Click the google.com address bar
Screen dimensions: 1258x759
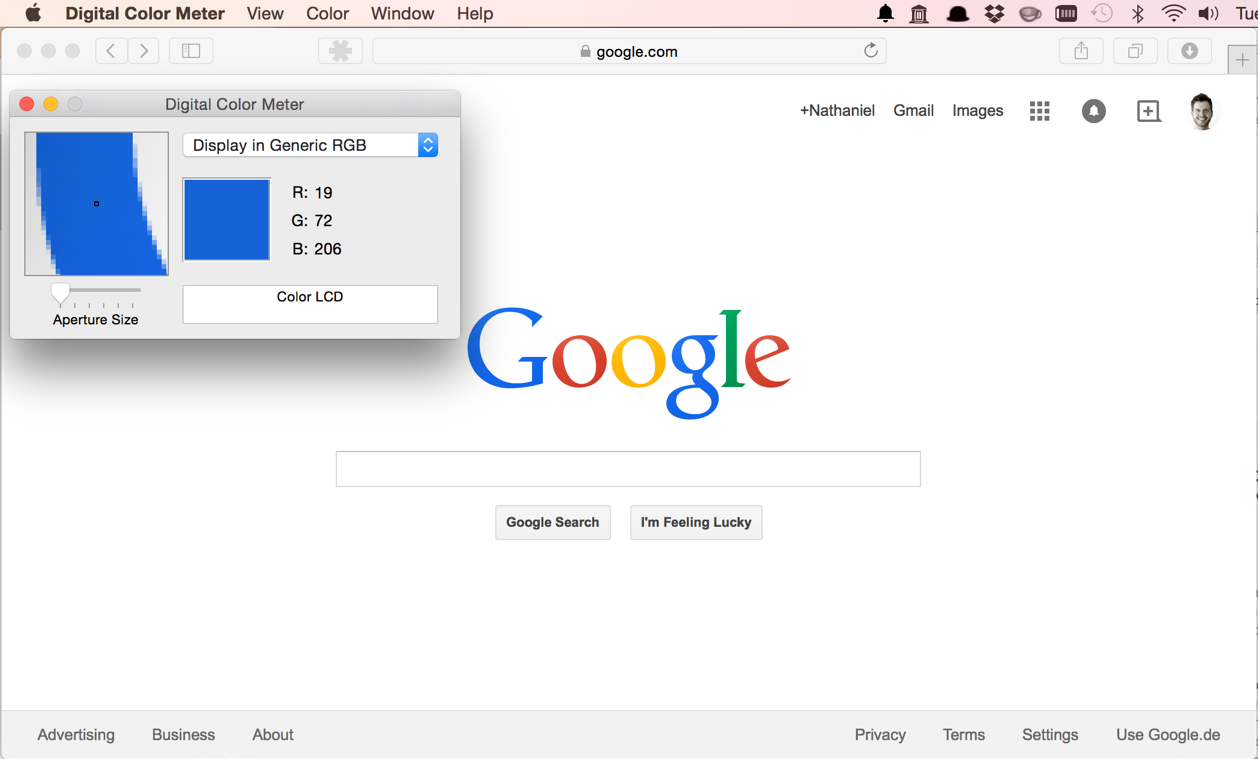(629, 51)
